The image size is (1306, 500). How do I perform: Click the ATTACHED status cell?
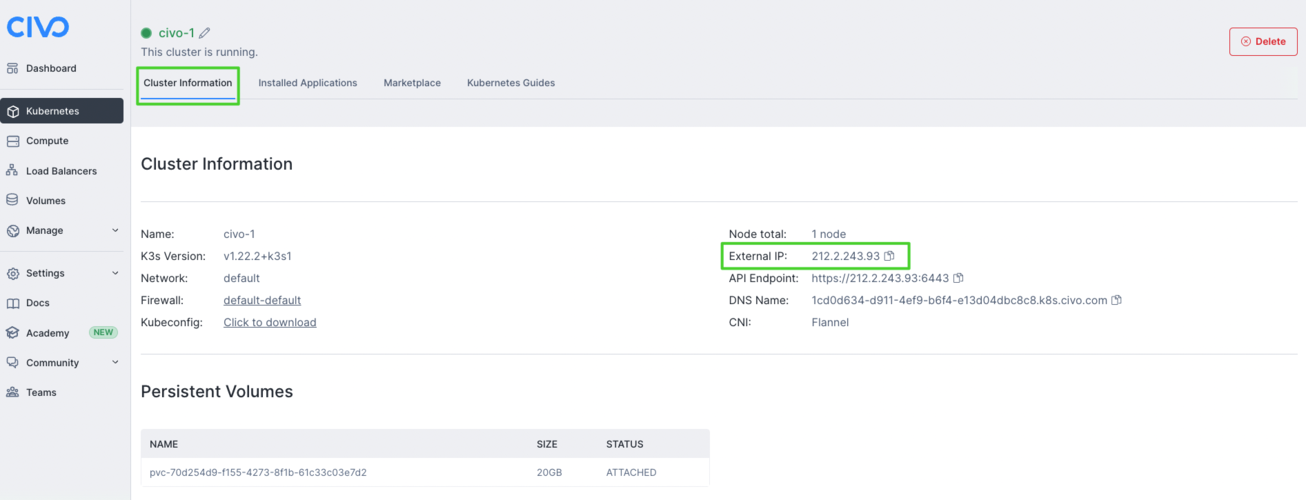631,472
